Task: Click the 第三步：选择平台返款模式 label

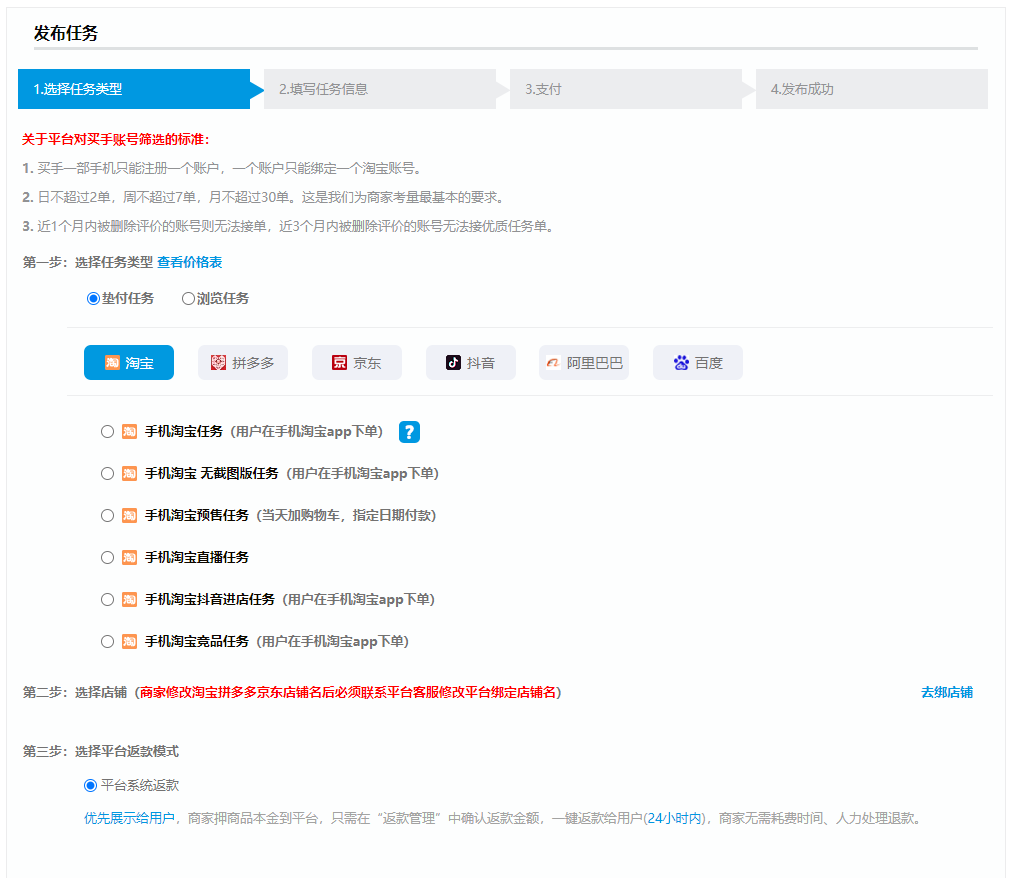Action: (101, 751)
